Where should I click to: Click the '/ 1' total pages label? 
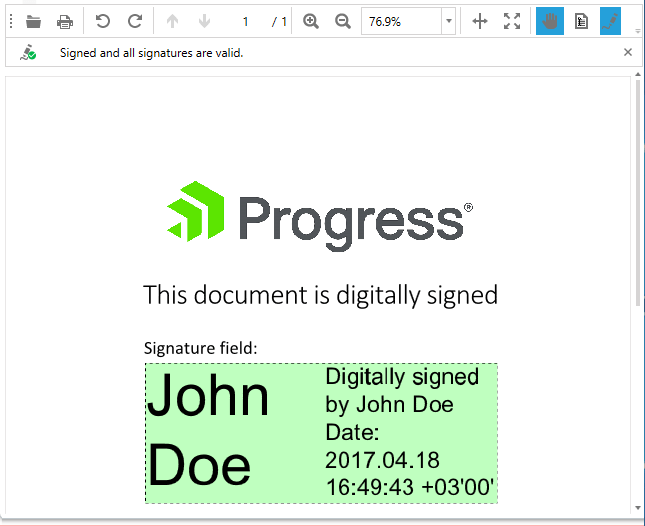pyautogui.click(x=279, y=21)
